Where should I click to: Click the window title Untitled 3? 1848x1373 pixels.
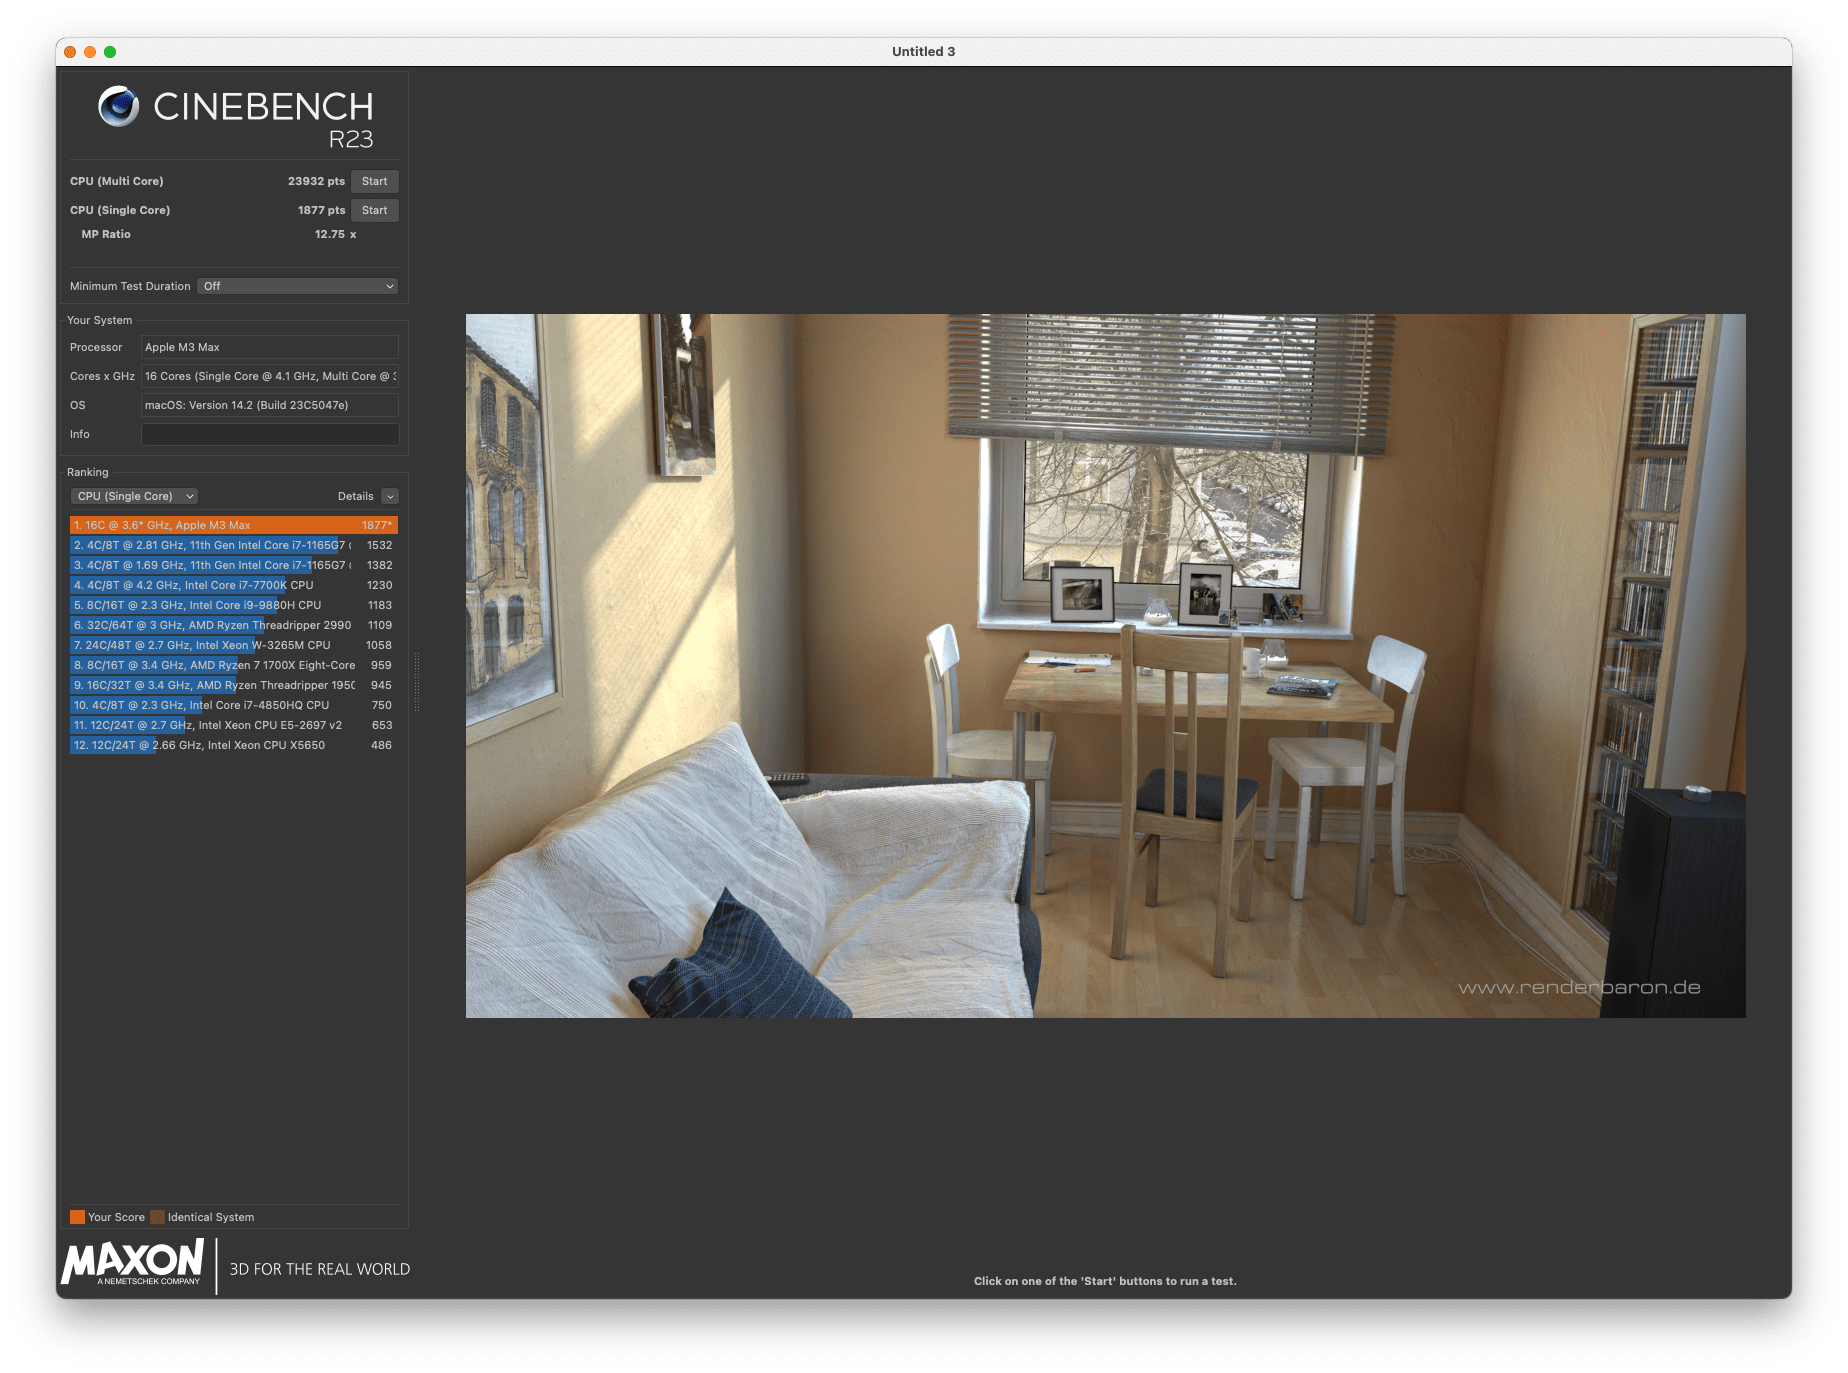923,52
